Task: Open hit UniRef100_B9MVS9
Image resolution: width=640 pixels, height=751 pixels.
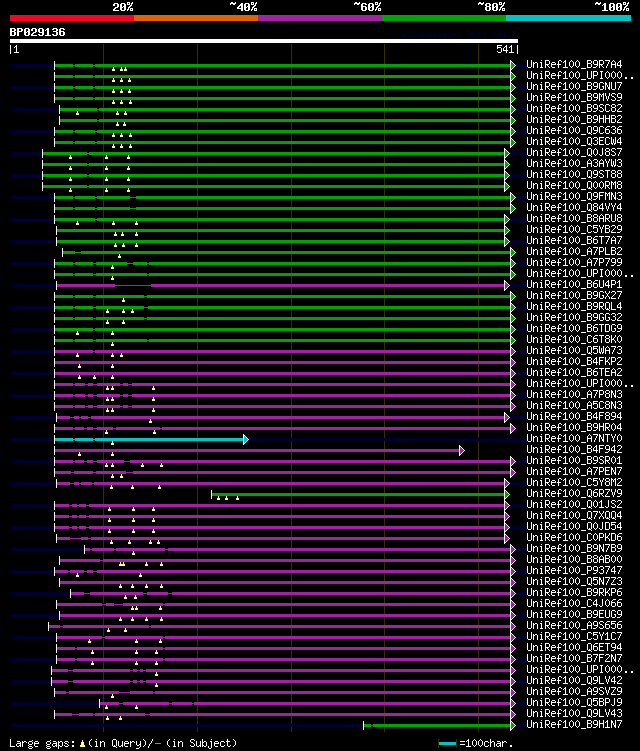Action: coord(574,97)
